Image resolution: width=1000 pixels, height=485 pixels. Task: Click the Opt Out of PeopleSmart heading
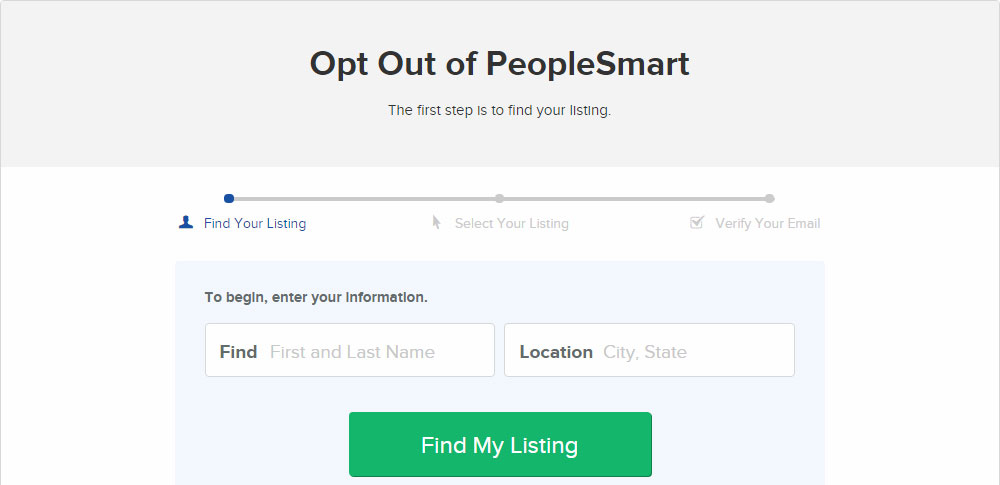point(499,64)
